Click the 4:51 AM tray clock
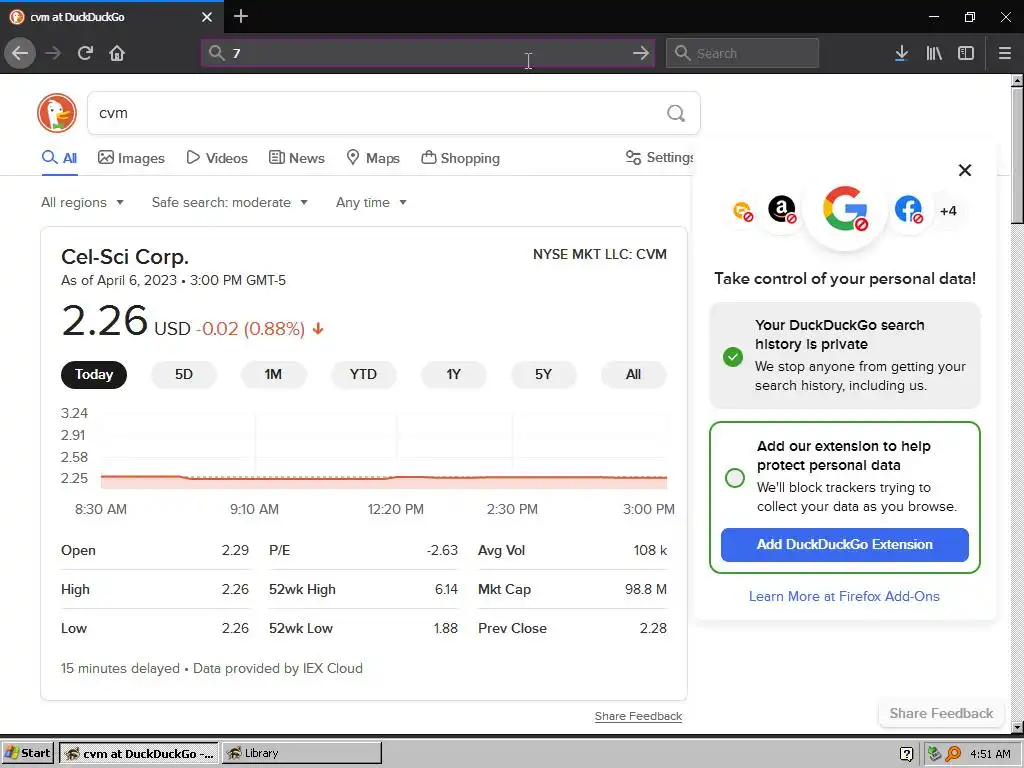Image resolution: width=1024 pixels, height=768 pixels. 990,754
